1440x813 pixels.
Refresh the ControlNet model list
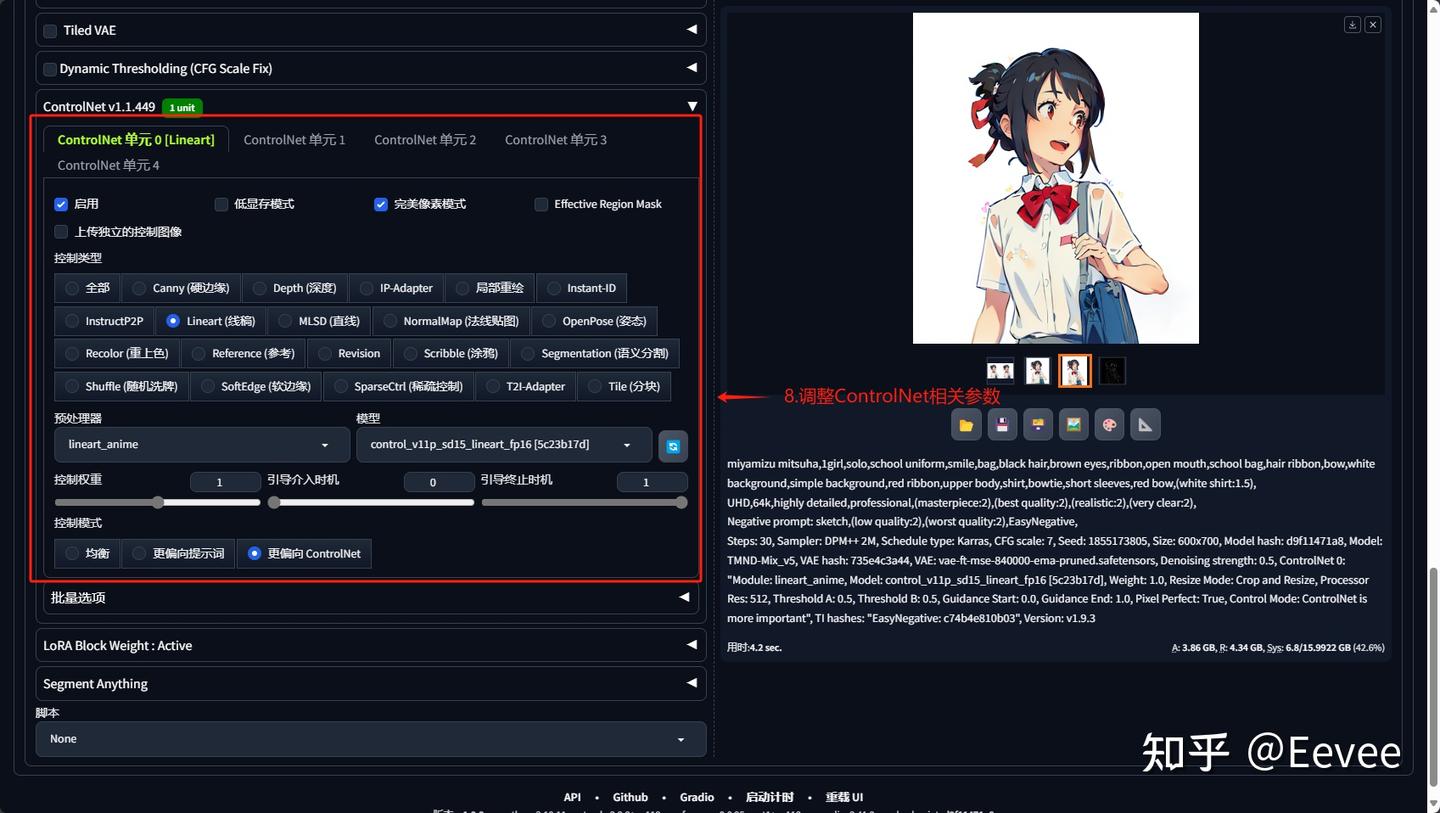pyautogui.click(x=673, y=446)
